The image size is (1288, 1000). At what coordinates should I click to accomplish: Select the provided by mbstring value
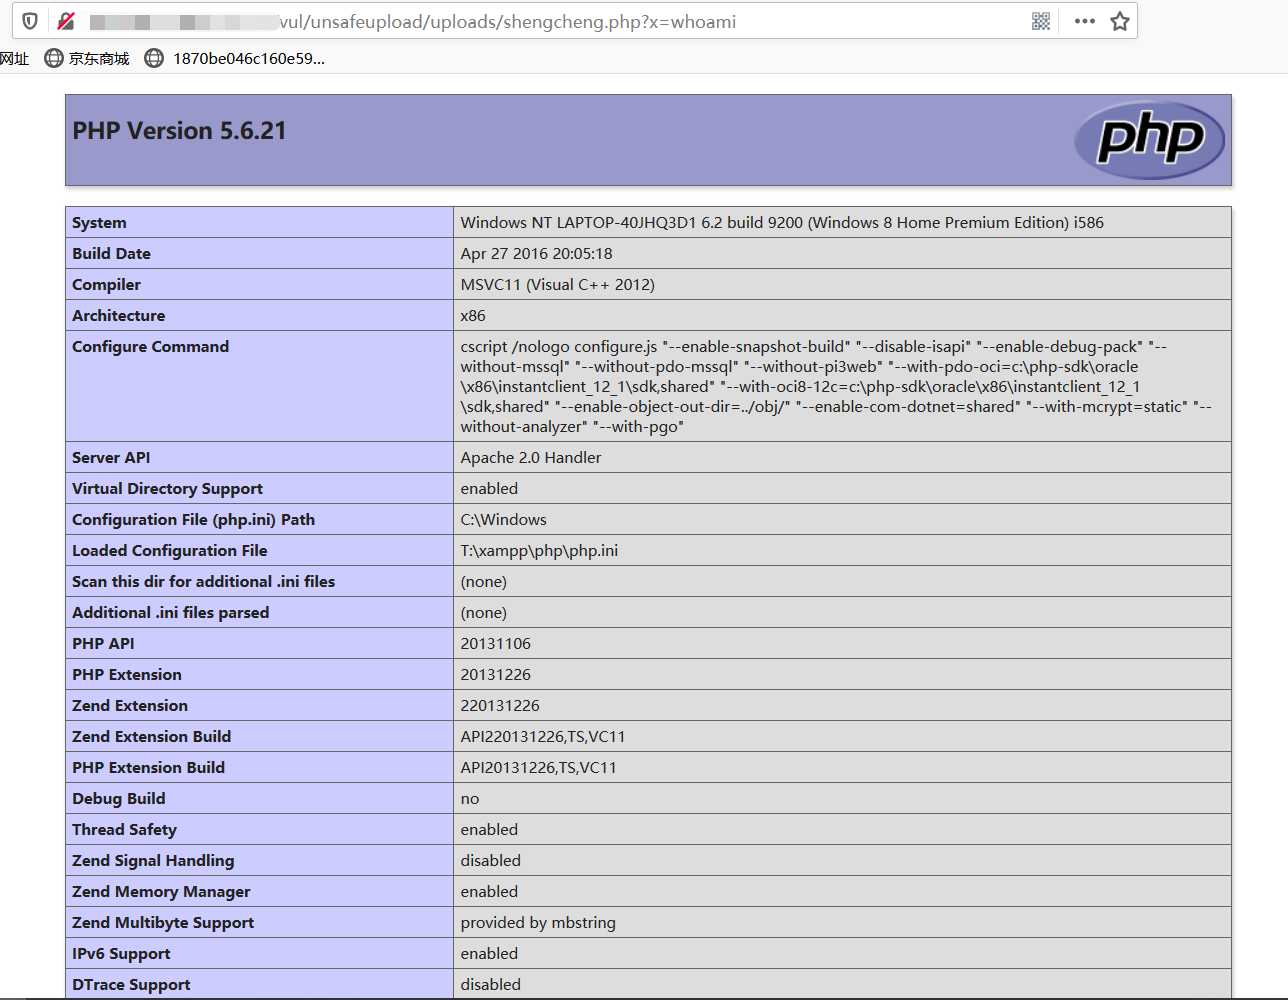(538, 922)
